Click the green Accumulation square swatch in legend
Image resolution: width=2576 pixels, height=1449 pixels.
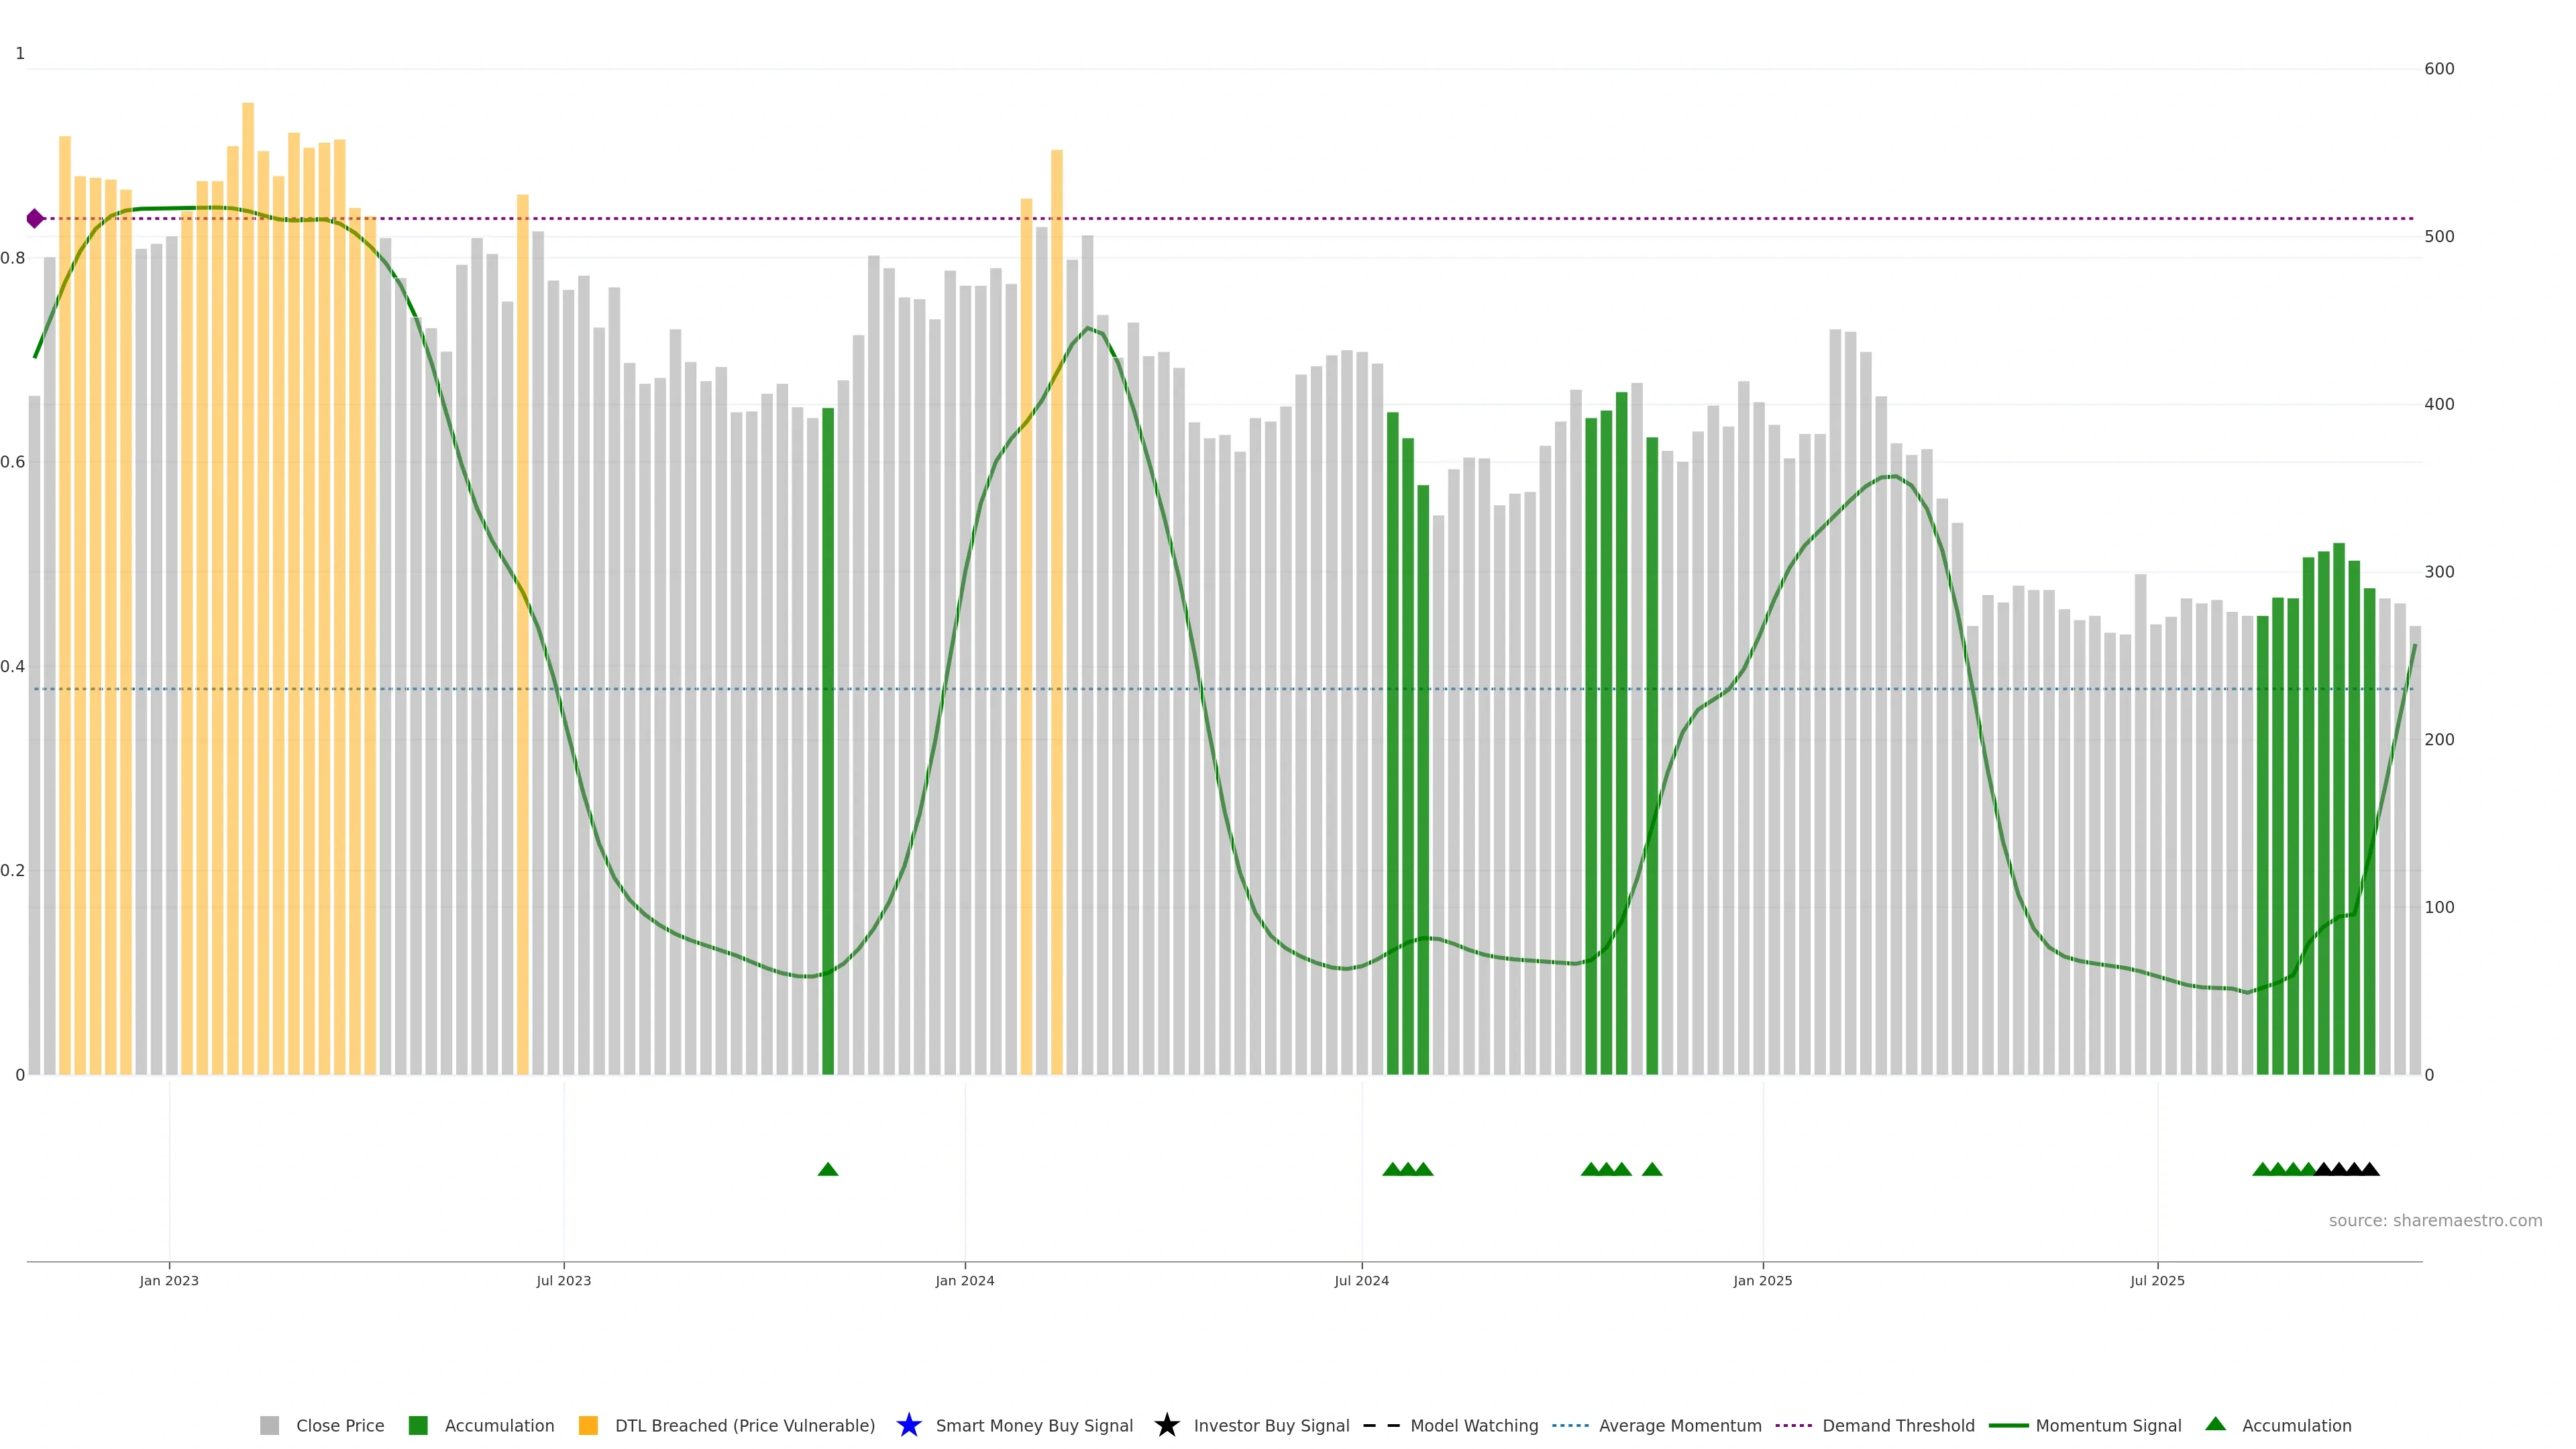418,1426
